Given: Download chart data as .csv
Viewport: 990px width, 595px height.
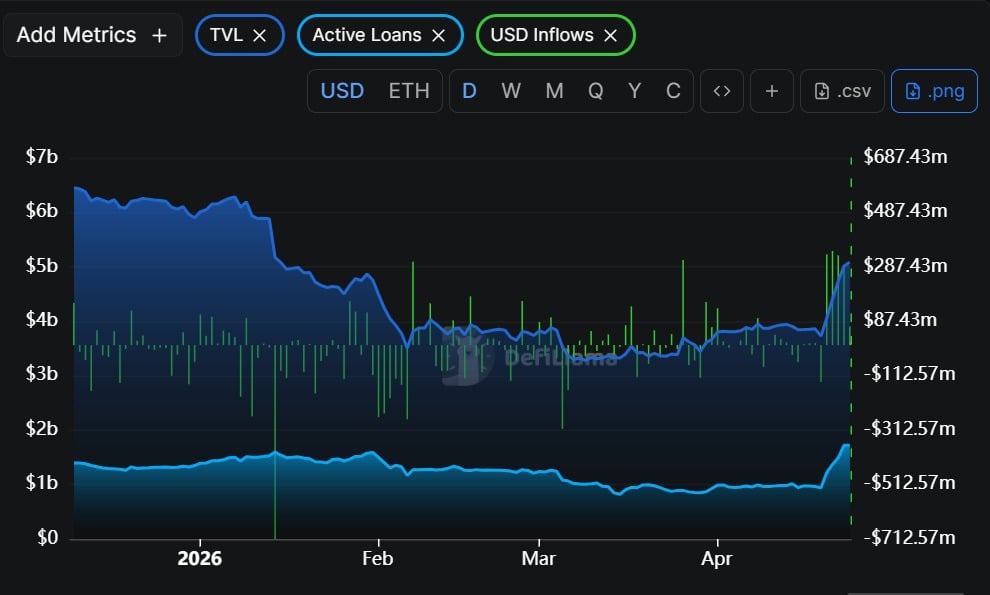Looking at the screenshot, I should coord(842,91).
